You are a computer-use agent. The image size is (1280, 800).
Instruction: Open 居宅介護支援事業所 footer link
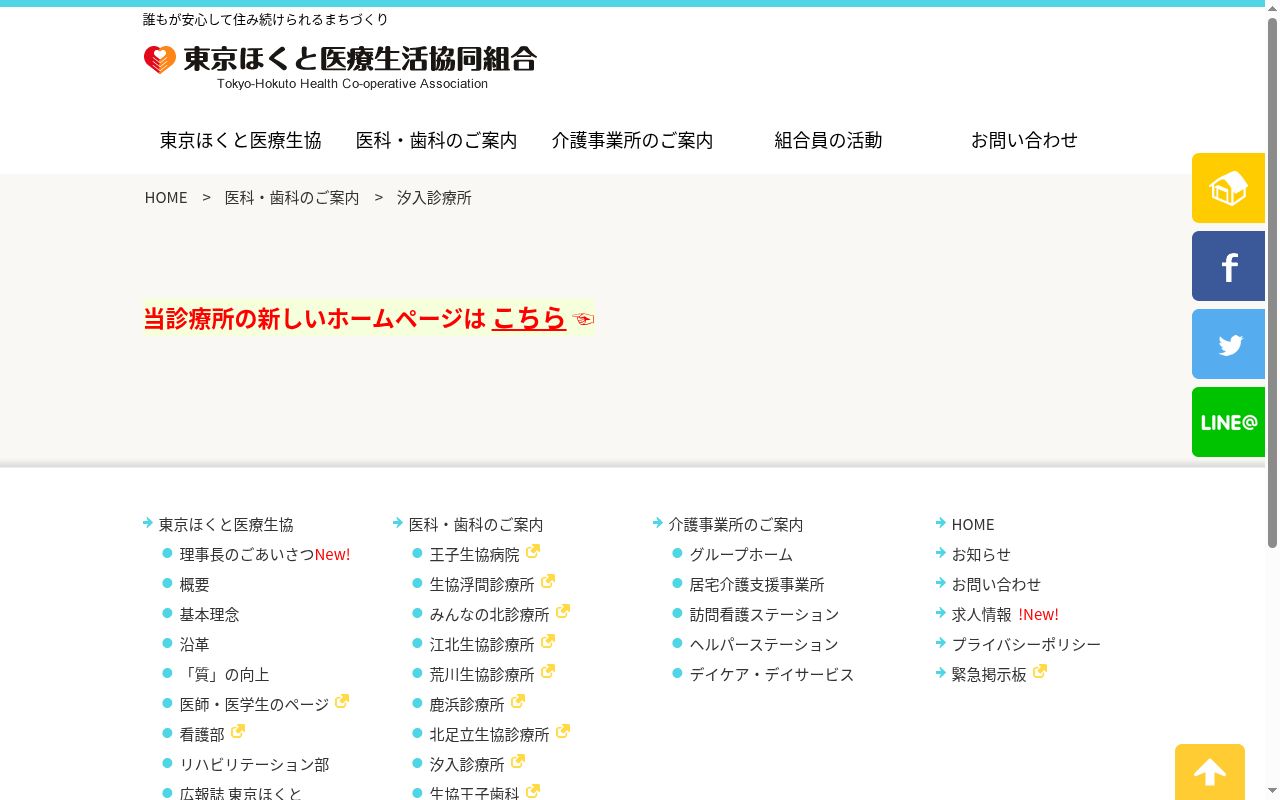757,584
